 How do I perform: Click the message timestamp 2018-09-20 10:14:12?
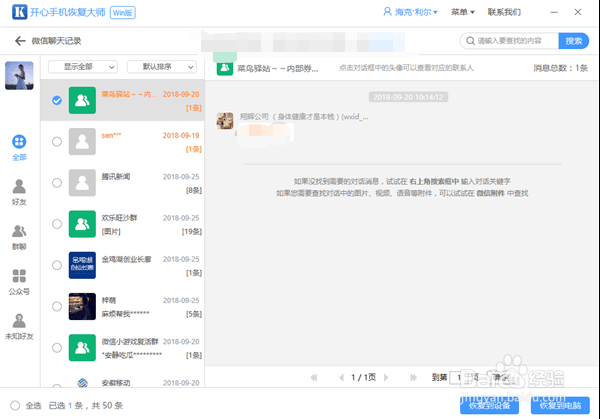point(408,97)
